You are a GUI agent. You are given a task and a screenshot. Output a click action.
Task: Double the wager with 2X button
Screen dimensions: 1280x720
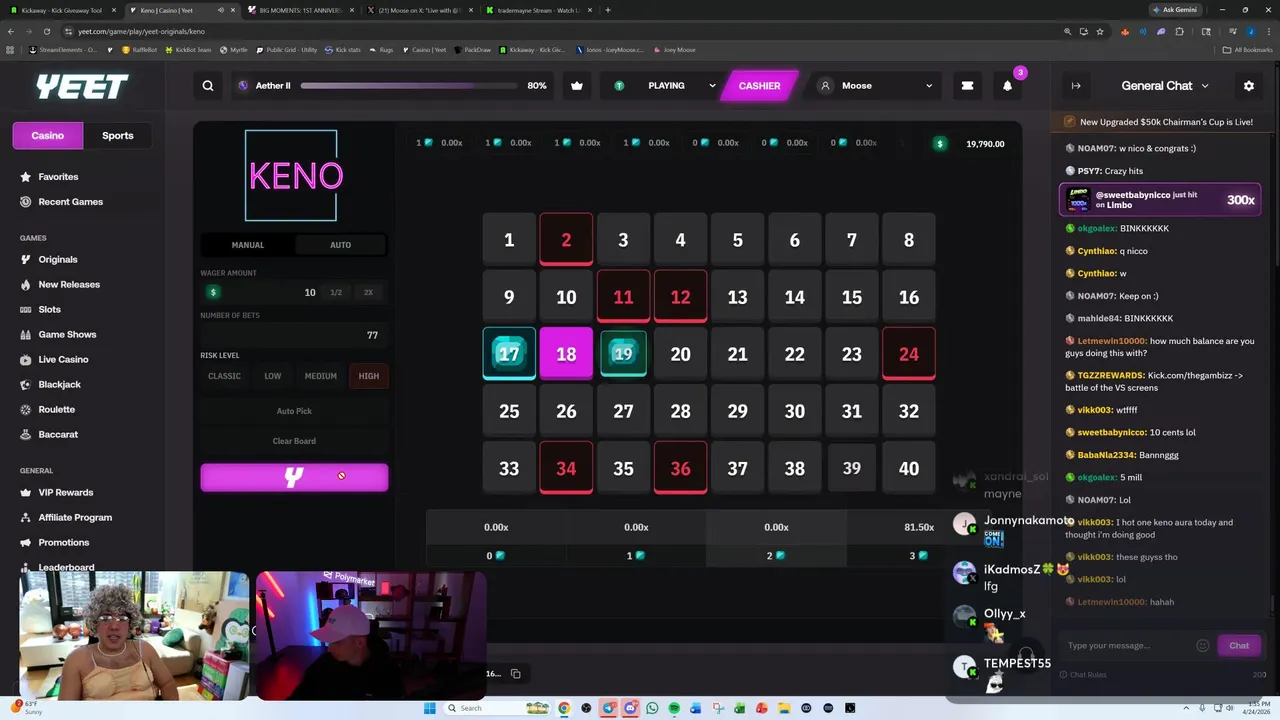(368, 292)
